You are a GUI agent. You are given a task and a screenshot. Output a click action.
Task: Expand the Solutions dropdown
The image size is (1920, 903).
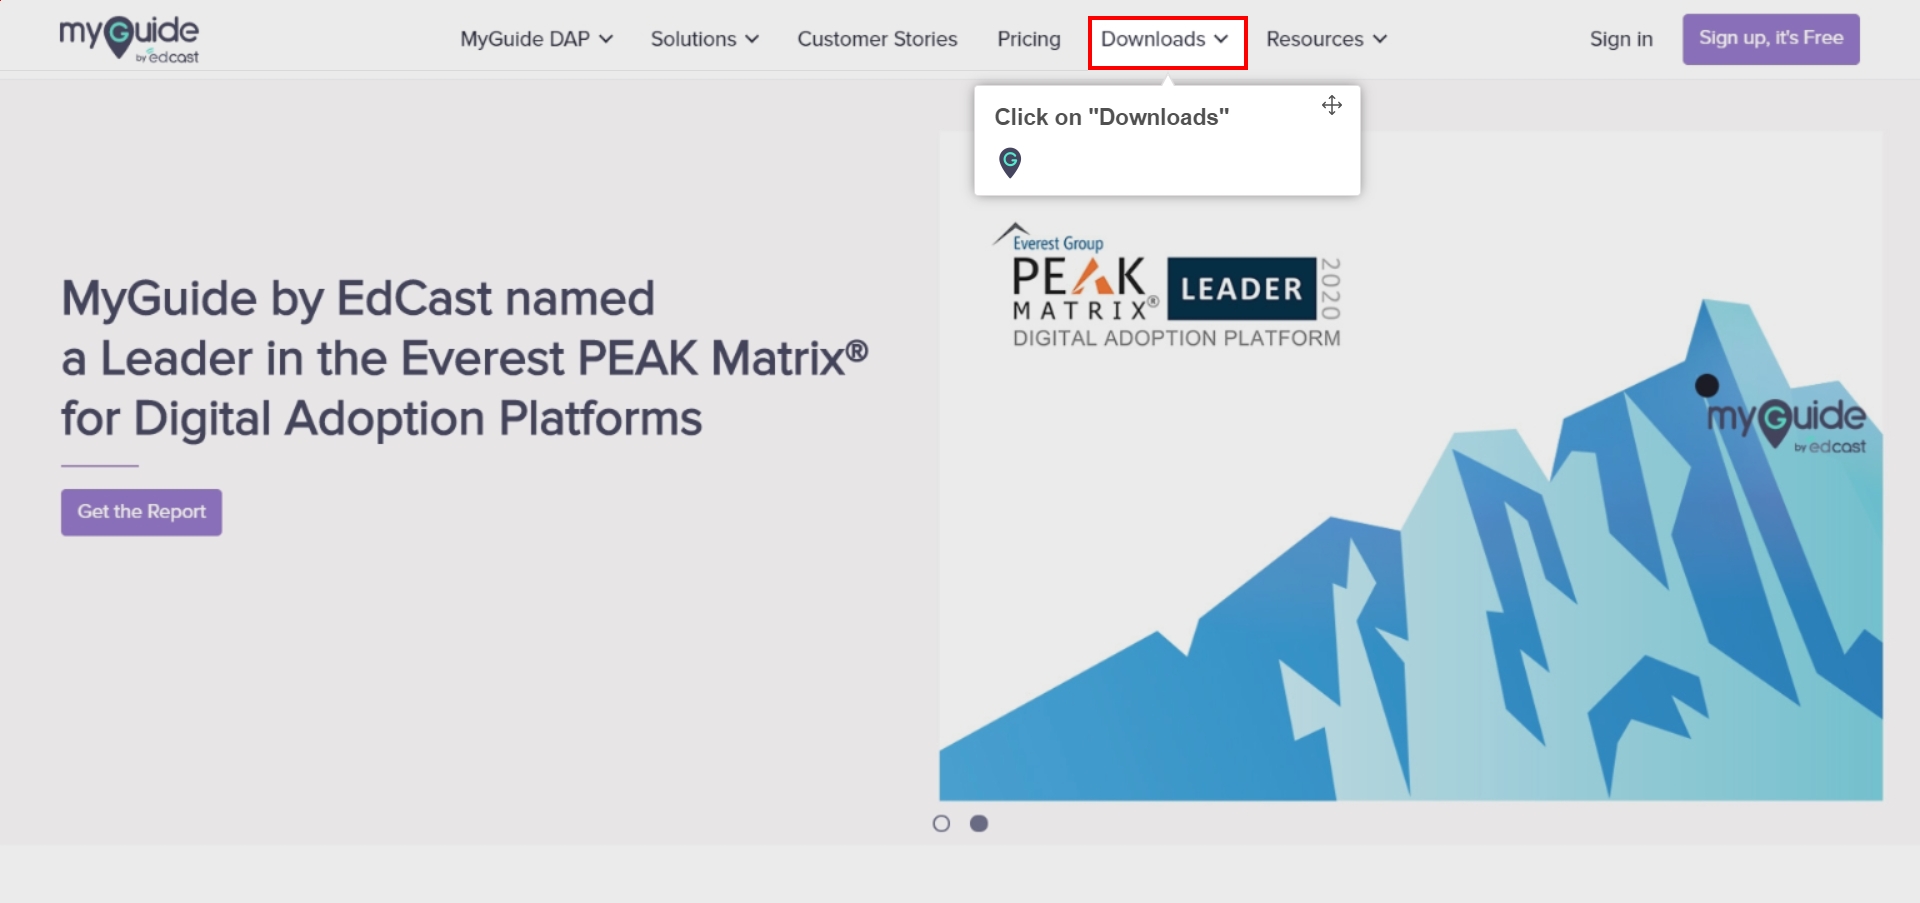(x=704, y=39)
